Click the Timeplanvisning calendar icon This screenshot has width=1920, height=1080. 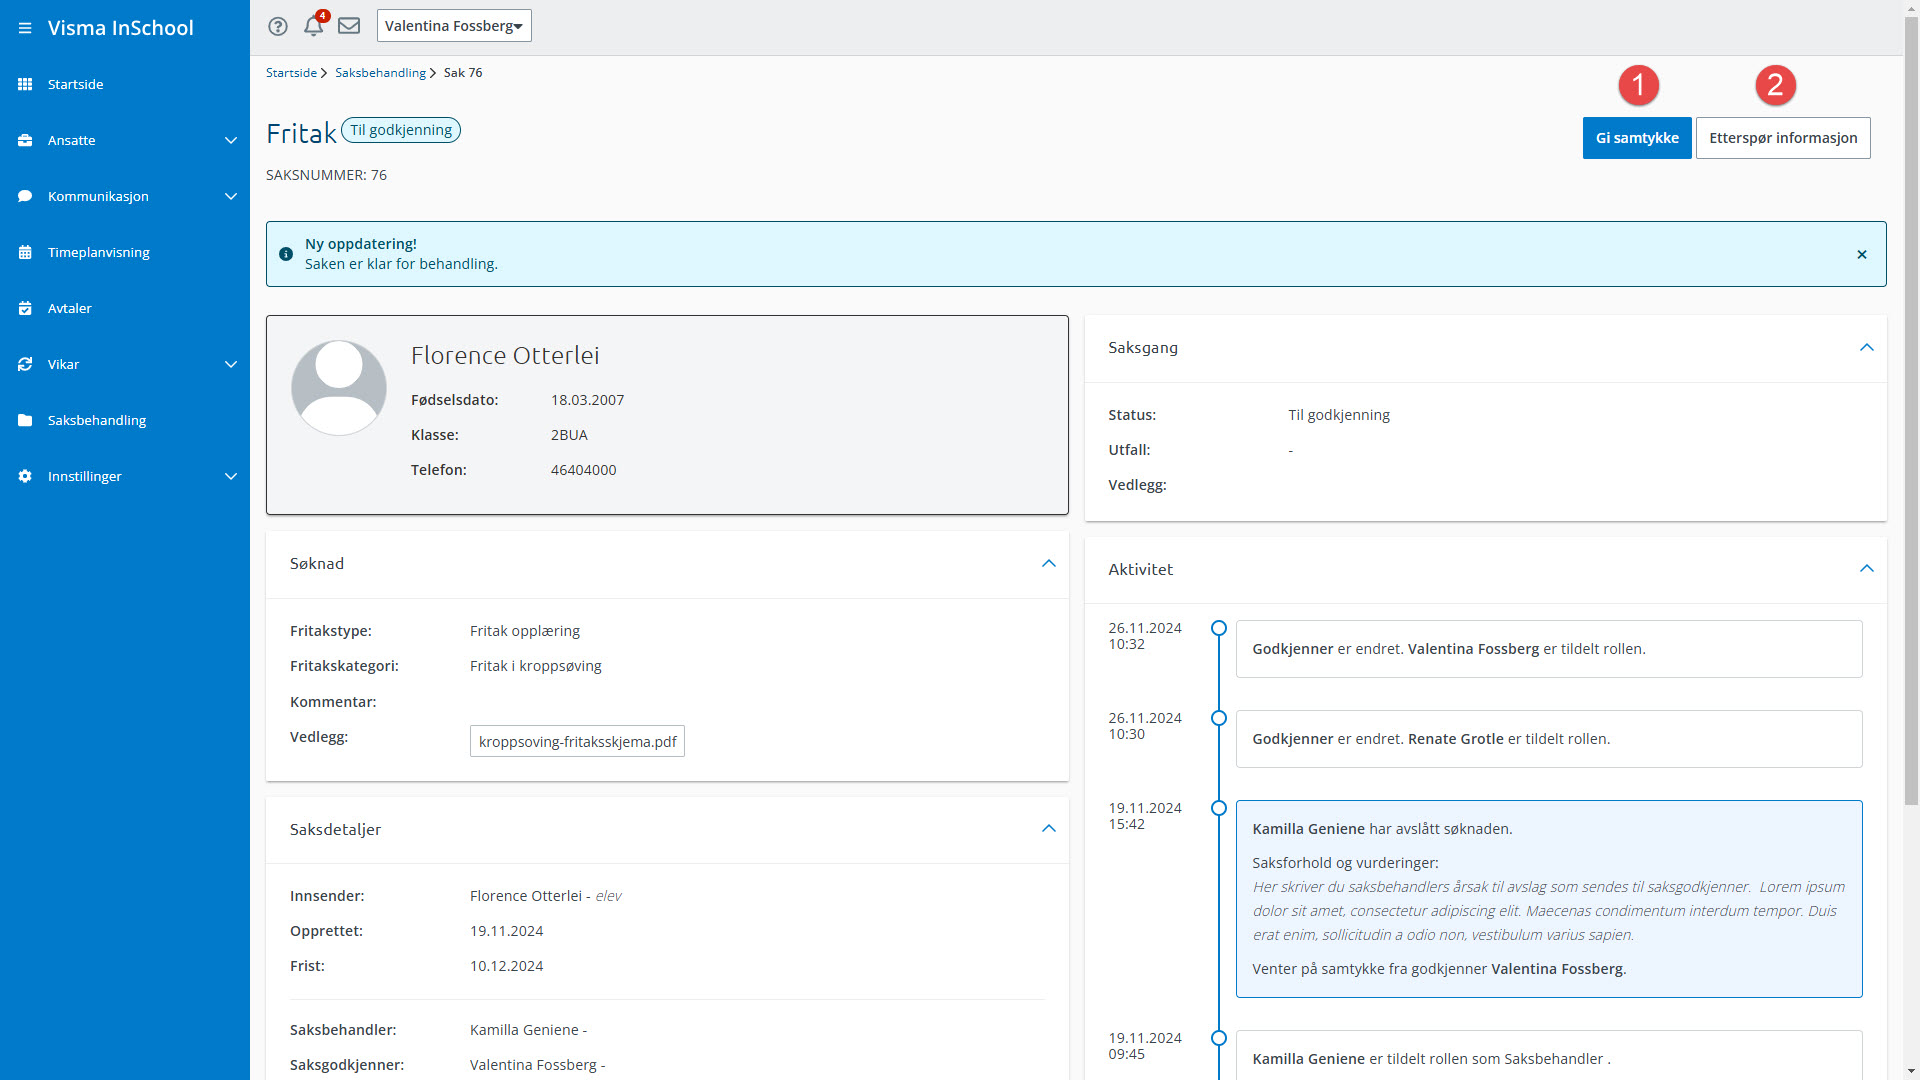tap(25, 252)
